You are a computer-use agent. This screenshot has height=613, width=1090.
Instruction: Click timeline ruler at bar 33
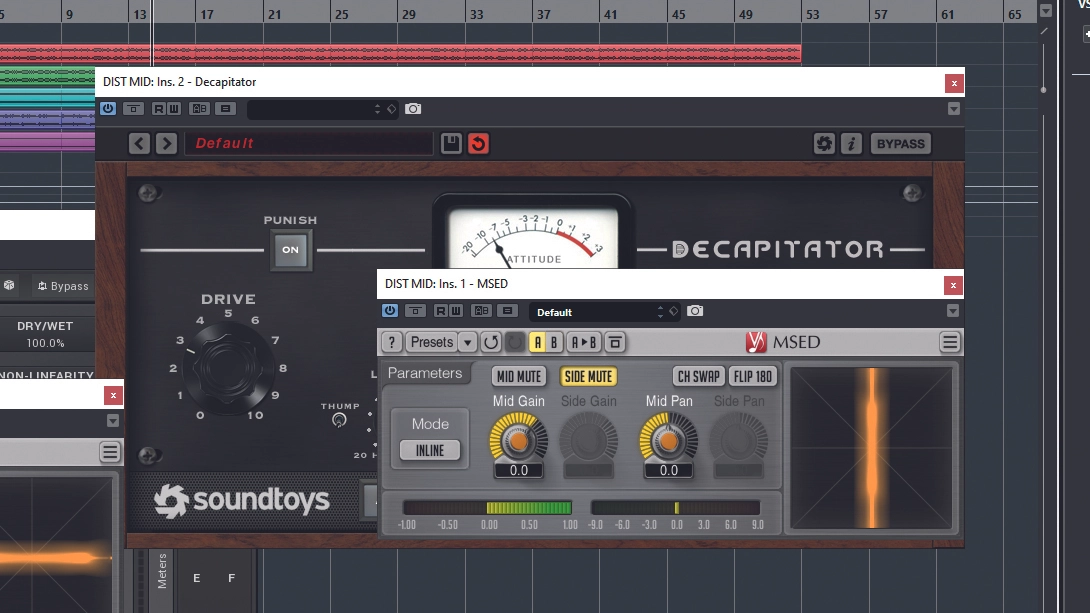[476, 14]
